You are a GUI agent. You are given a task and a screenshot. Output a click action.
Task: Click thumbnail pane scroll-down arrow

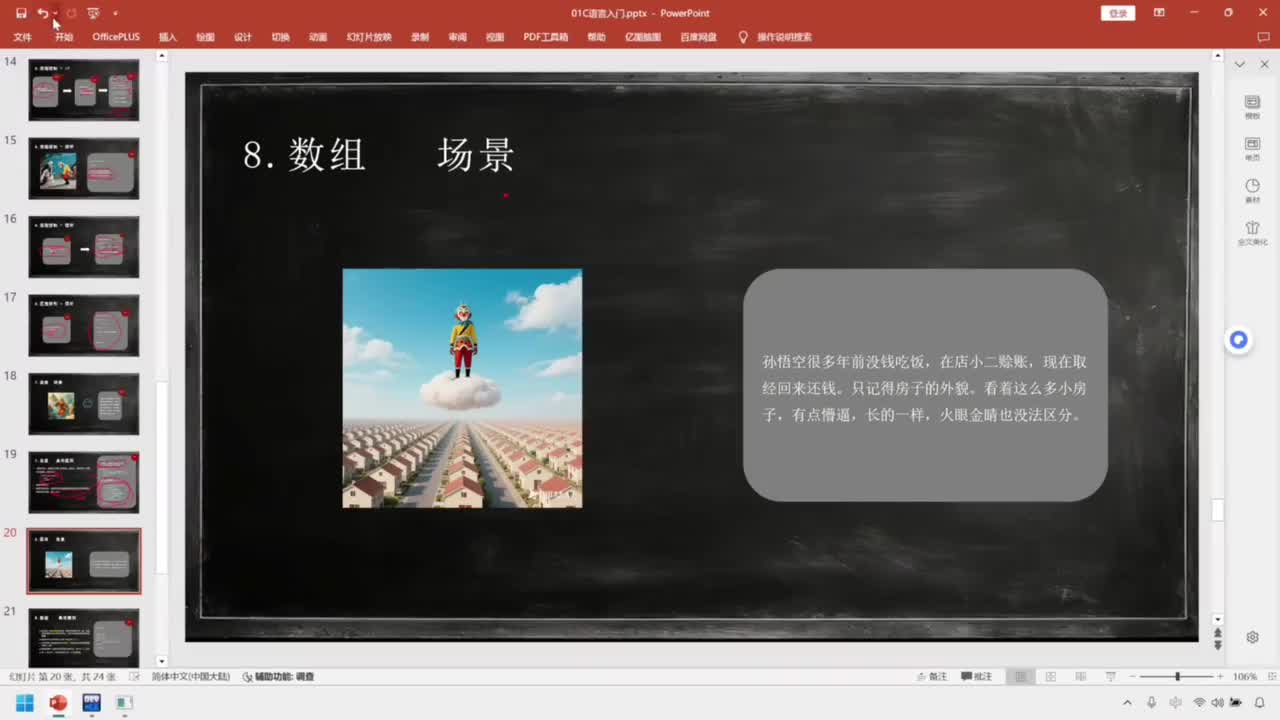(162, 661)
